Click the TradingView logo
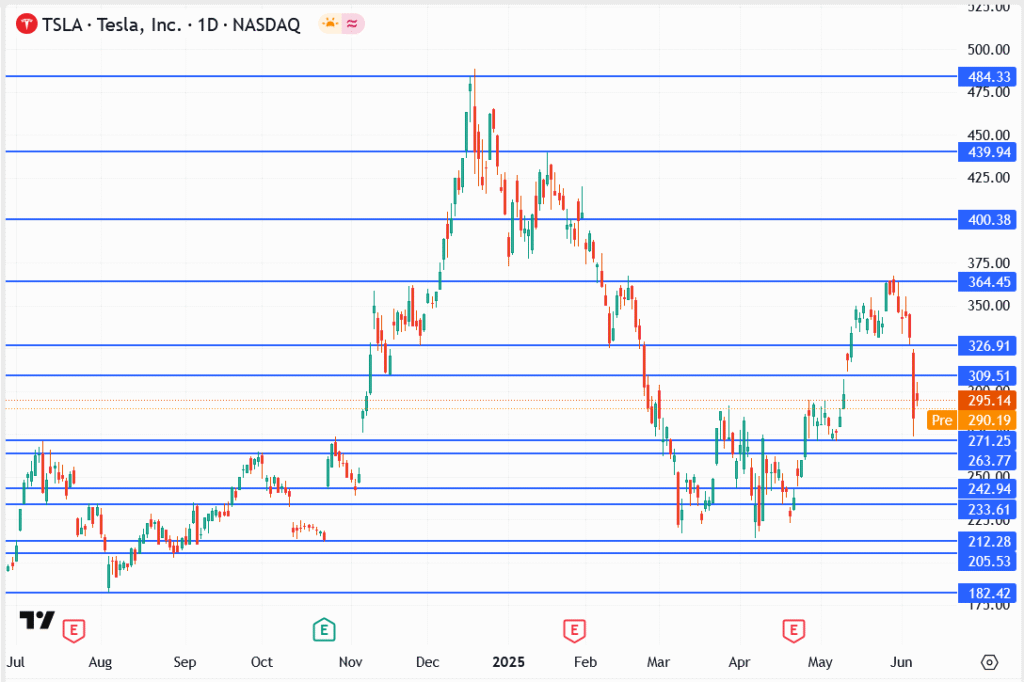The height and width of the screenshot is (682, 1024). pyautogui.click(x=37, y=620)
